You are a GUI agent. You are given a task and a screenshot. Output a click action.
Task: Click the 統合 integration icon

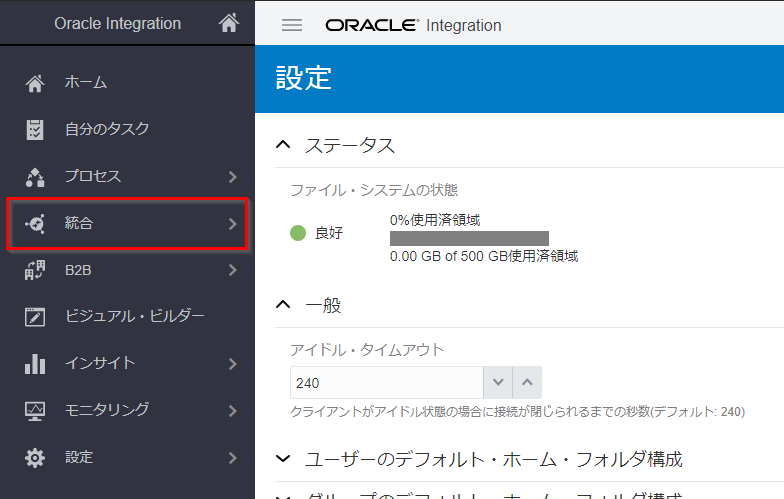(35, 223)
